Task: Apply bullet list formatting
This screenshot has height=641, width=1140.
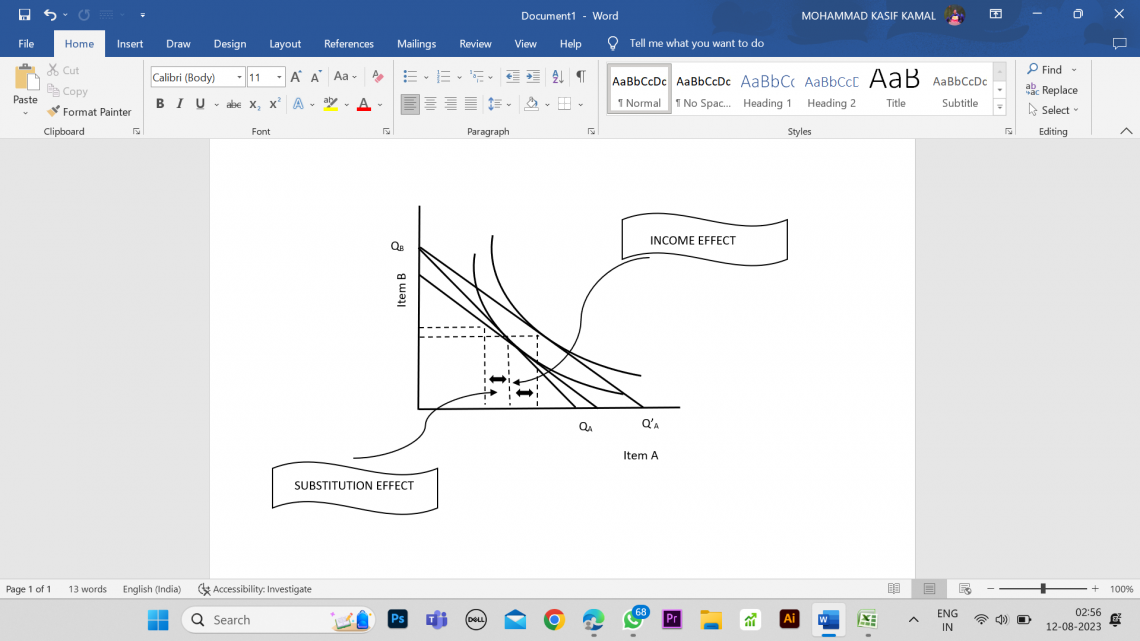Action: point(410,77)
